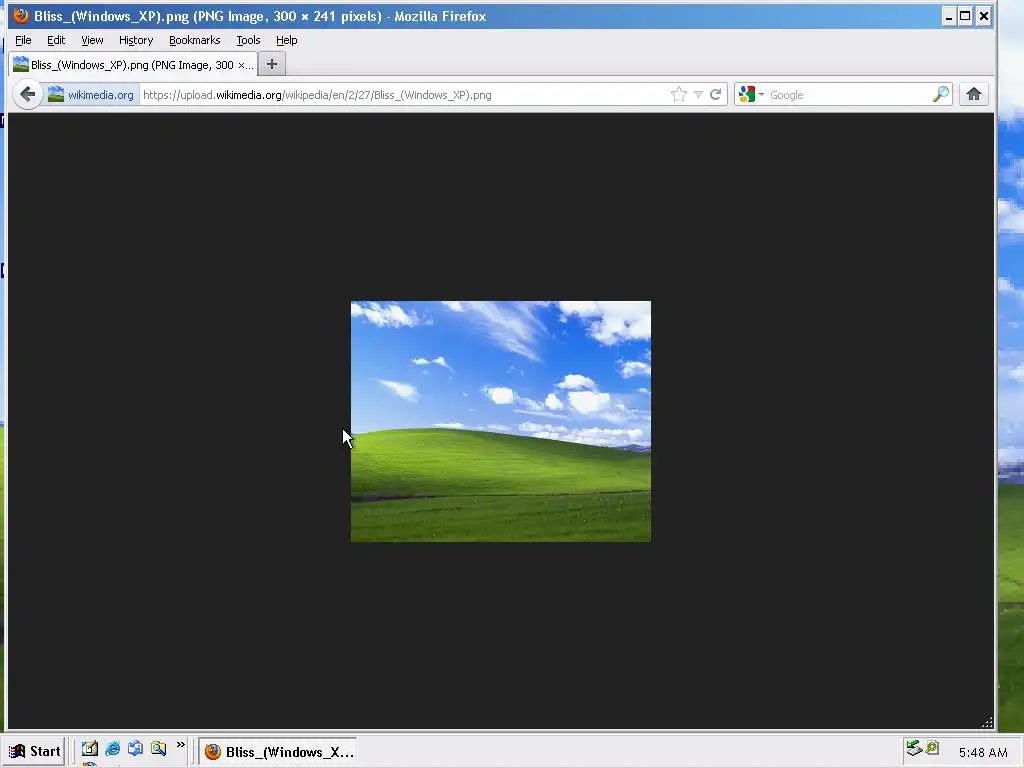The height and width of the screenshot is (768, 1024).
Task: Click the window resize grip
Action: 987,722
